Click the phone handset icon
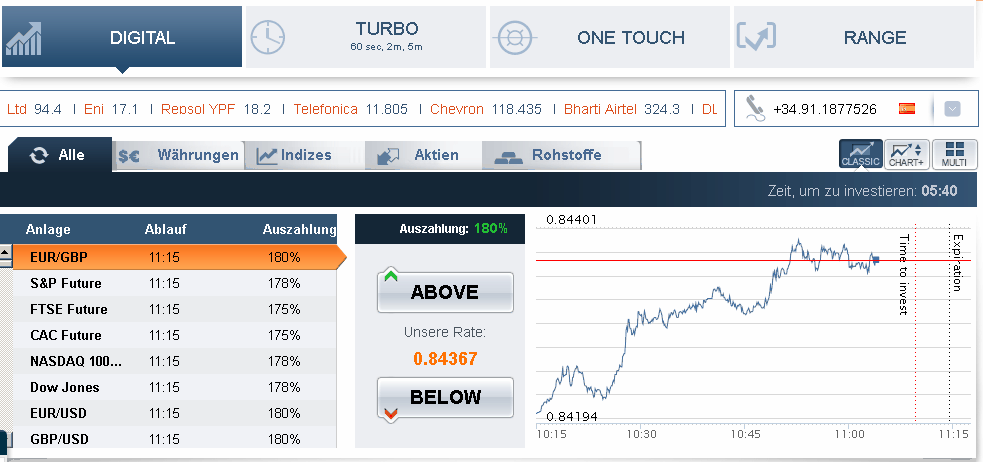 pos(755,108)
